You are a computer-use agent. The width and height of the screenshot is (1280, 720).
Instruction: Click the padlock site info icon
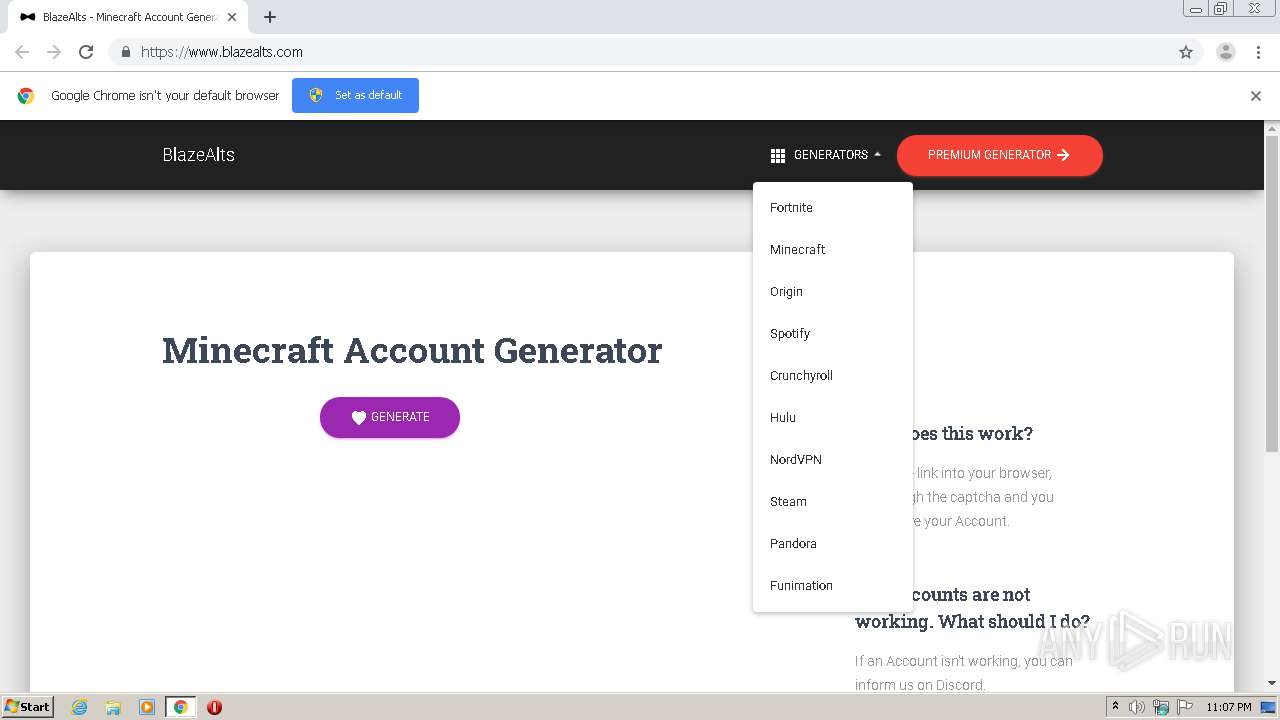(x=125, y=52)
